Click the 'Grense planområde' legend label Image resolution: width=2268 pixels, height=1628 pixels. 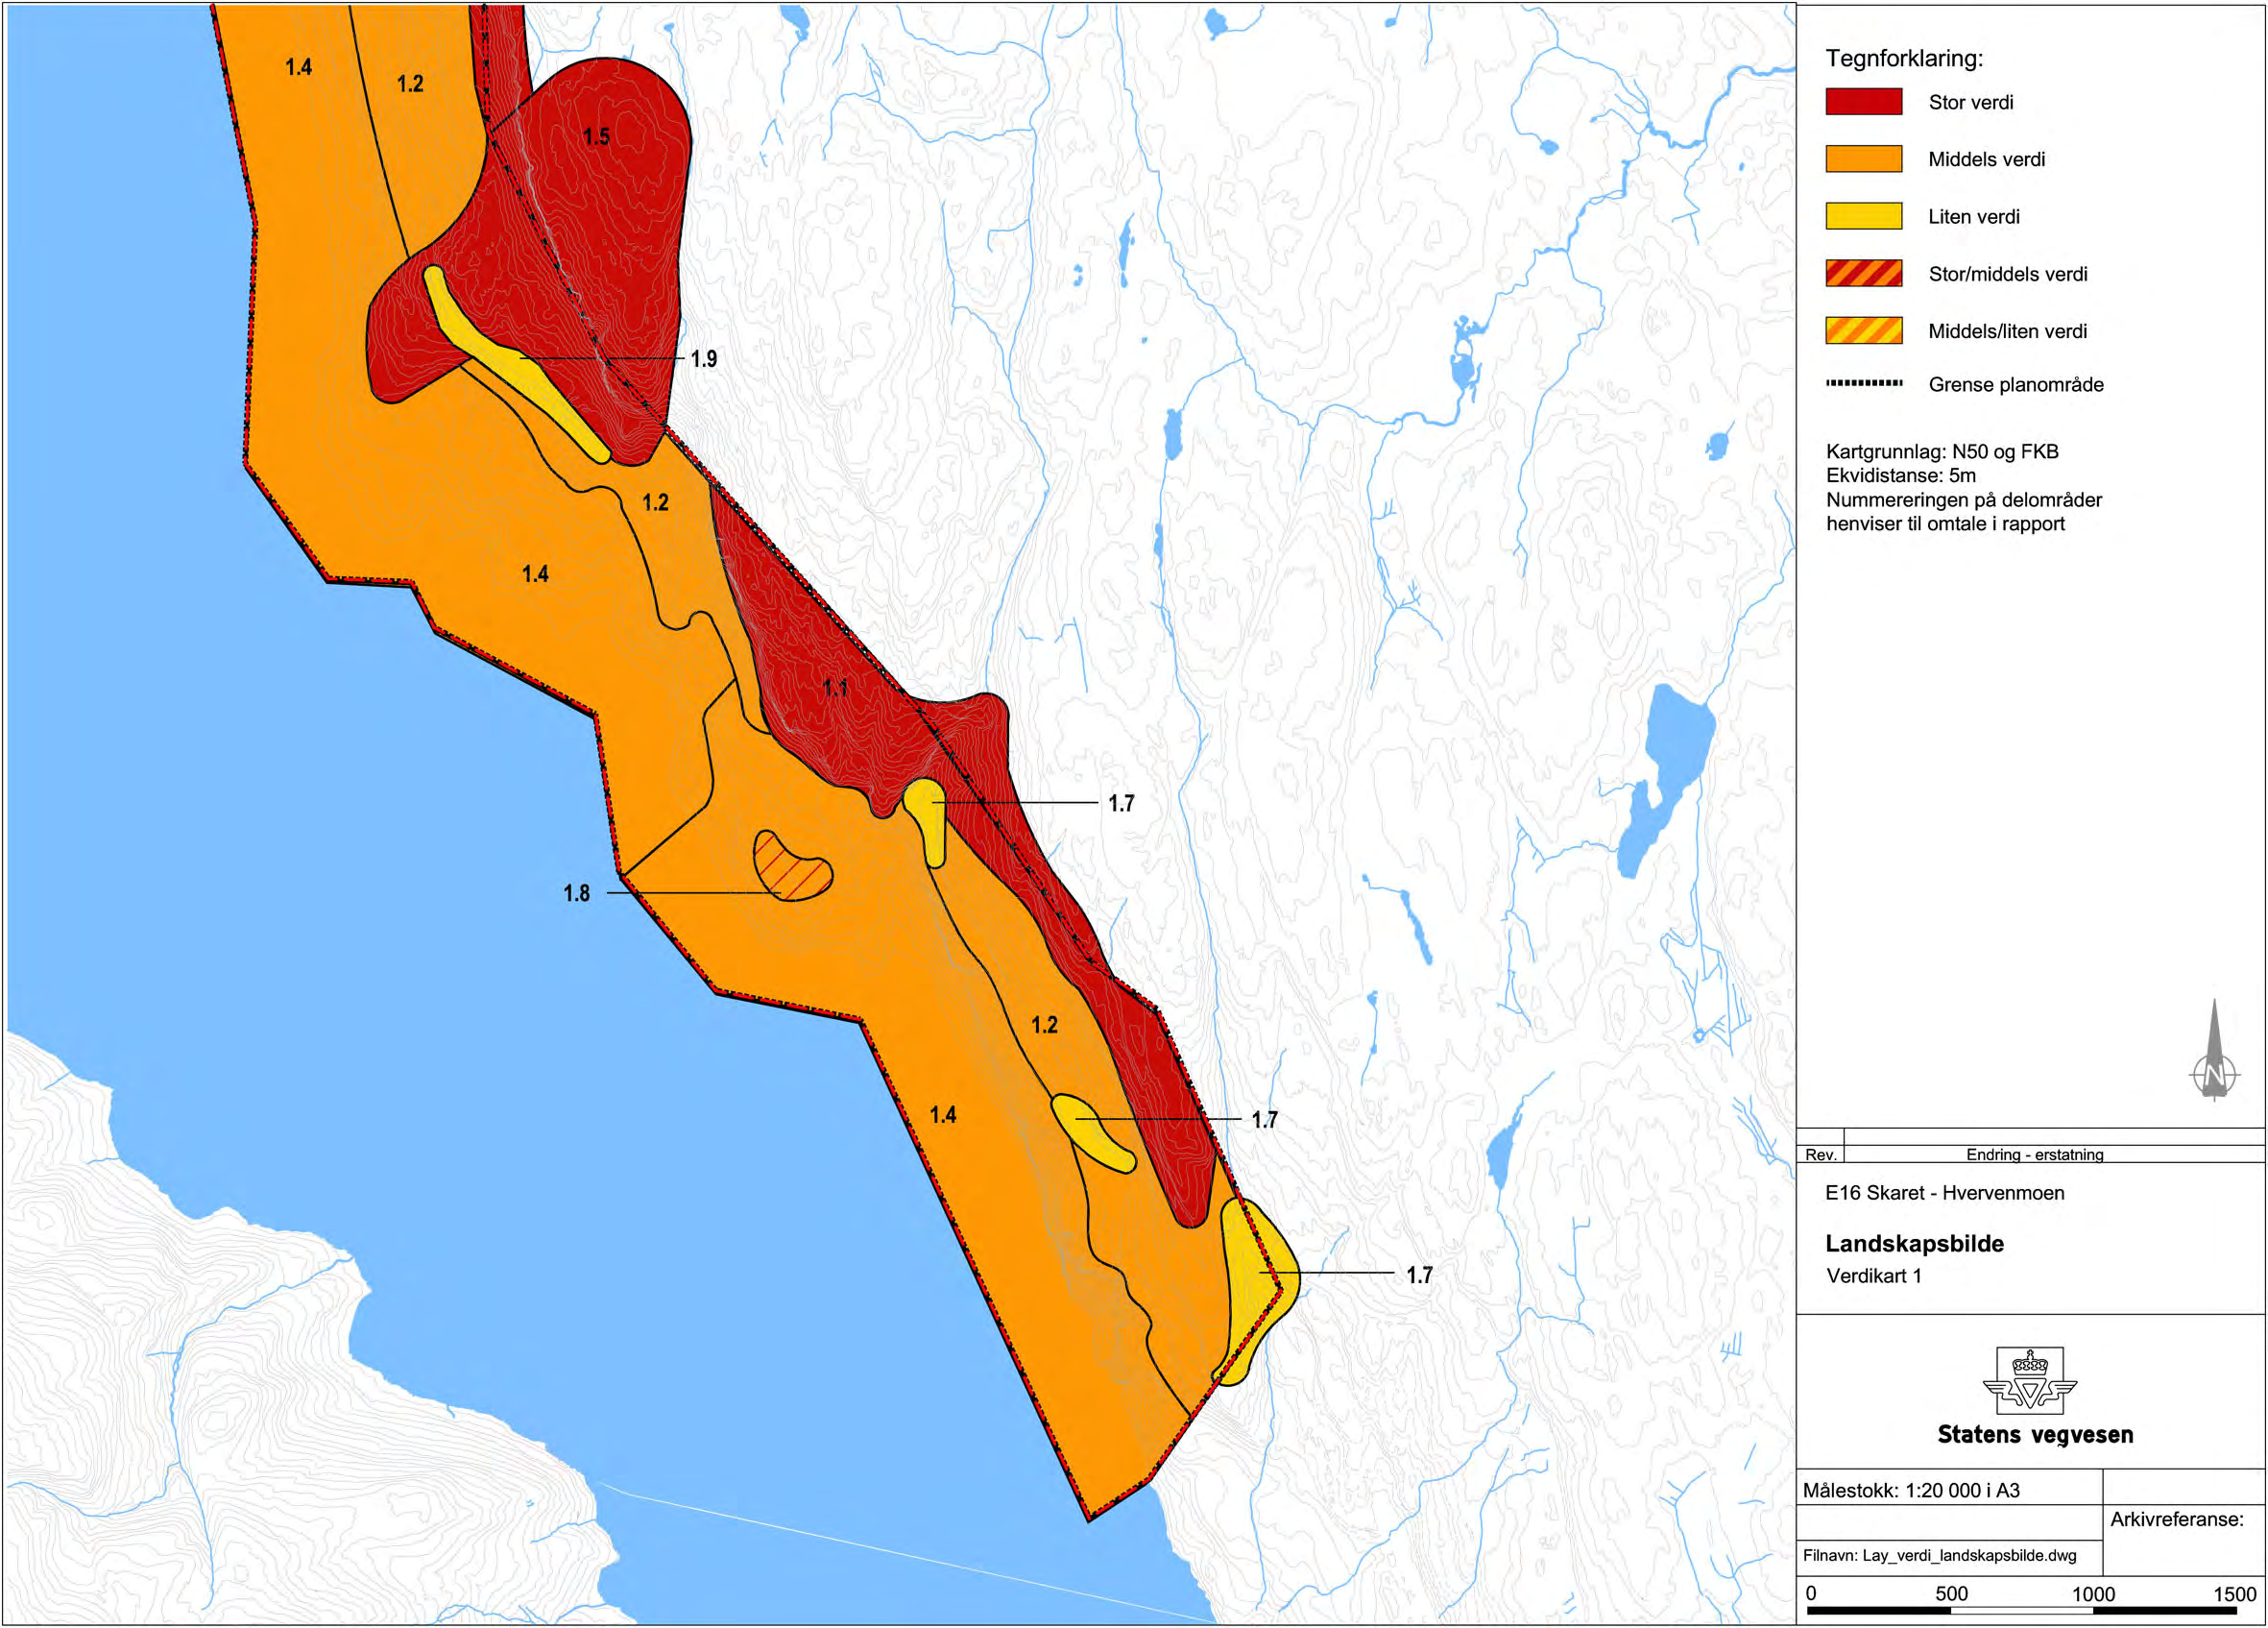pos(2015,384)
